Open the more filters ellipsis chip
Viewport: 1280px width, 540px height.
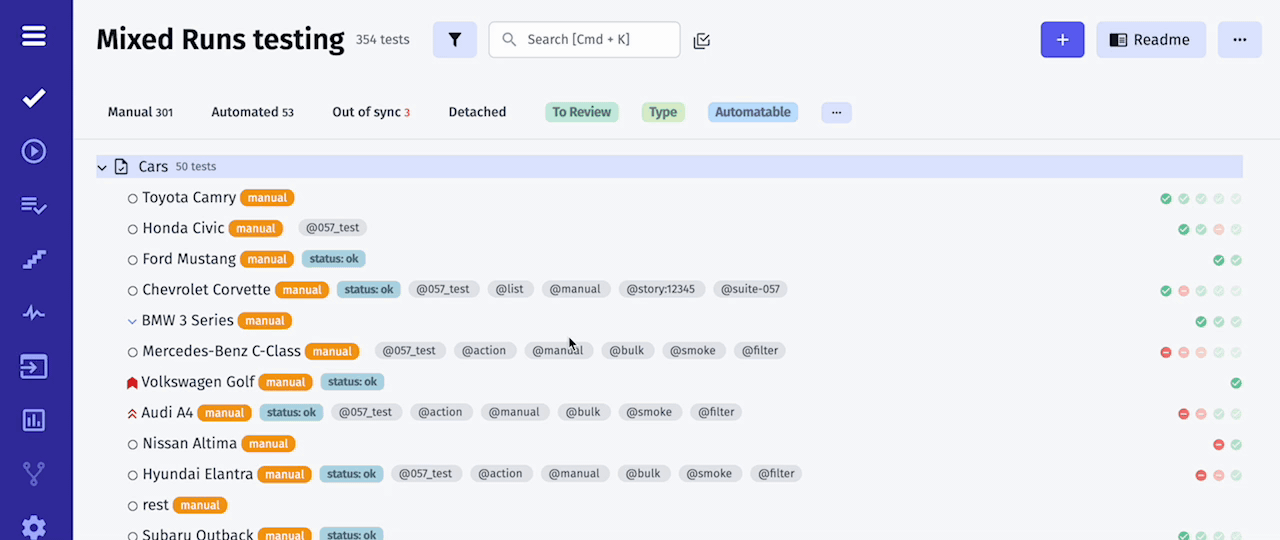tap(836, 112)
